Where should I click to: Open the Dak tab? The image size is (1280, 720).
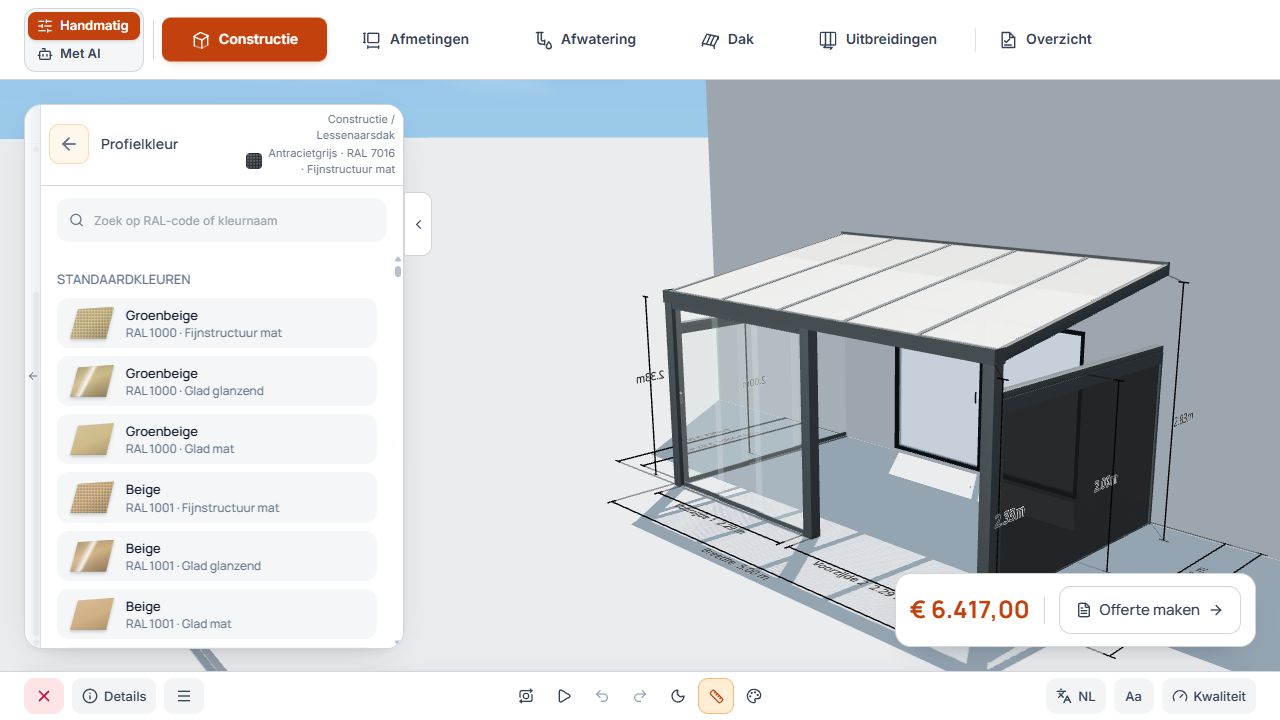[x=727, y=39]
